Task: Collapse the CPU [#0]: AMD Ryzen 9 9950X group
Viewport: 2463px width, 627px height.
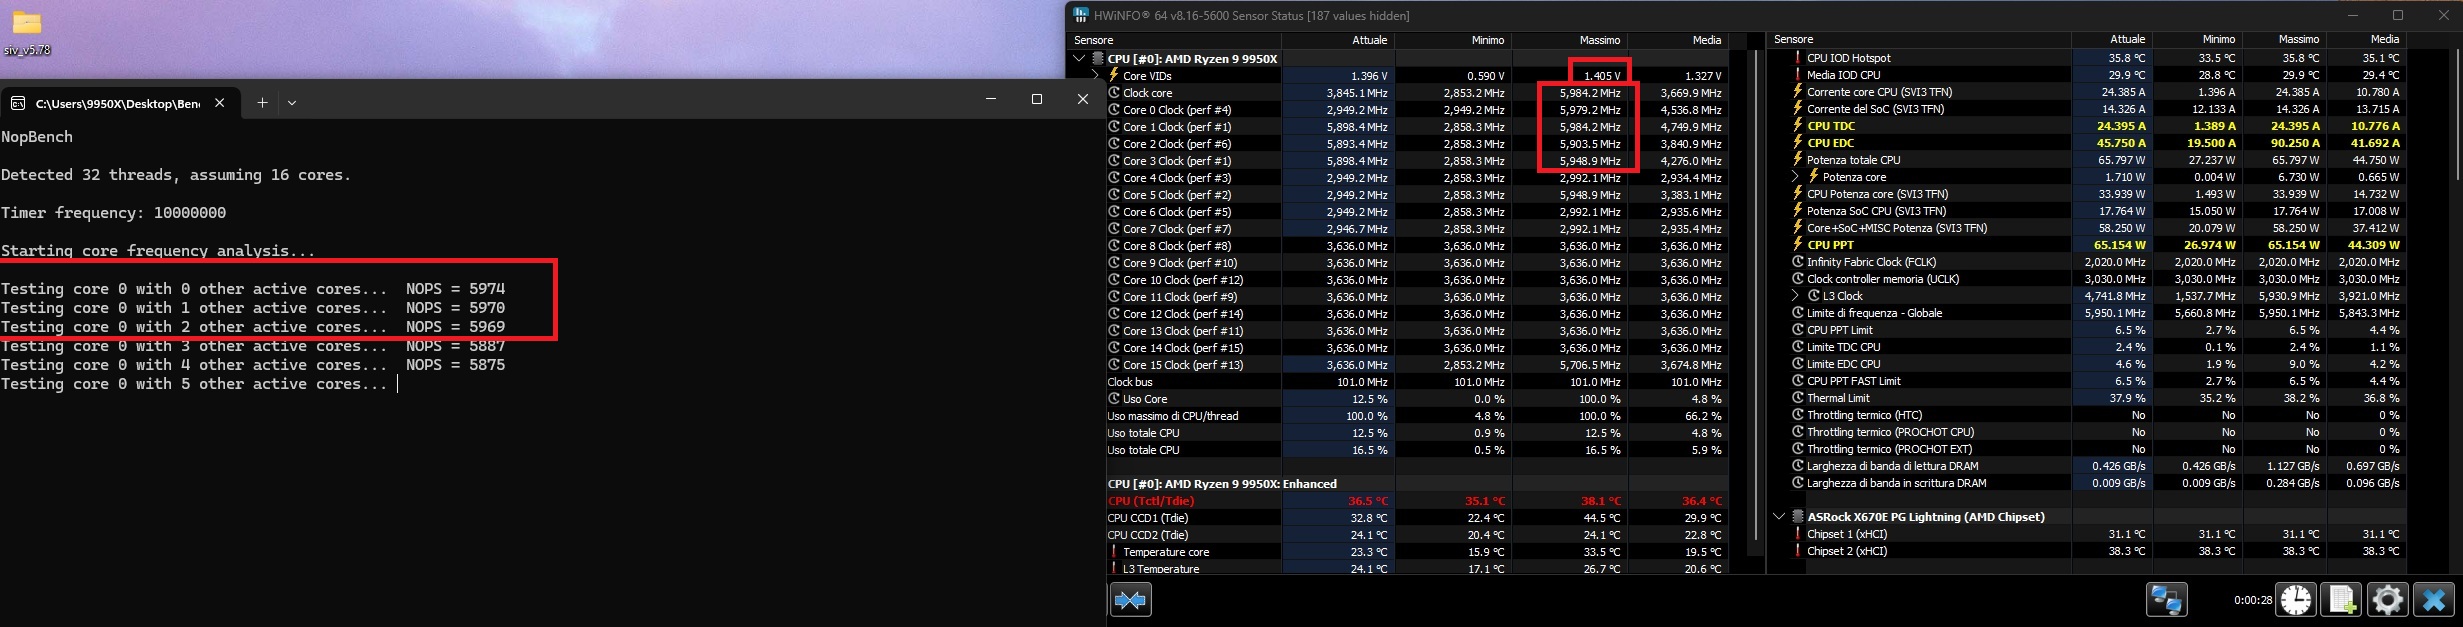Action: click(1079, 58)
